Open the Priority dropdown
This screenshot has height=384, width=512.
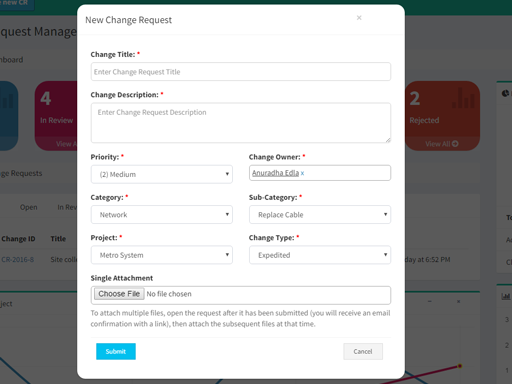(162, 174)
